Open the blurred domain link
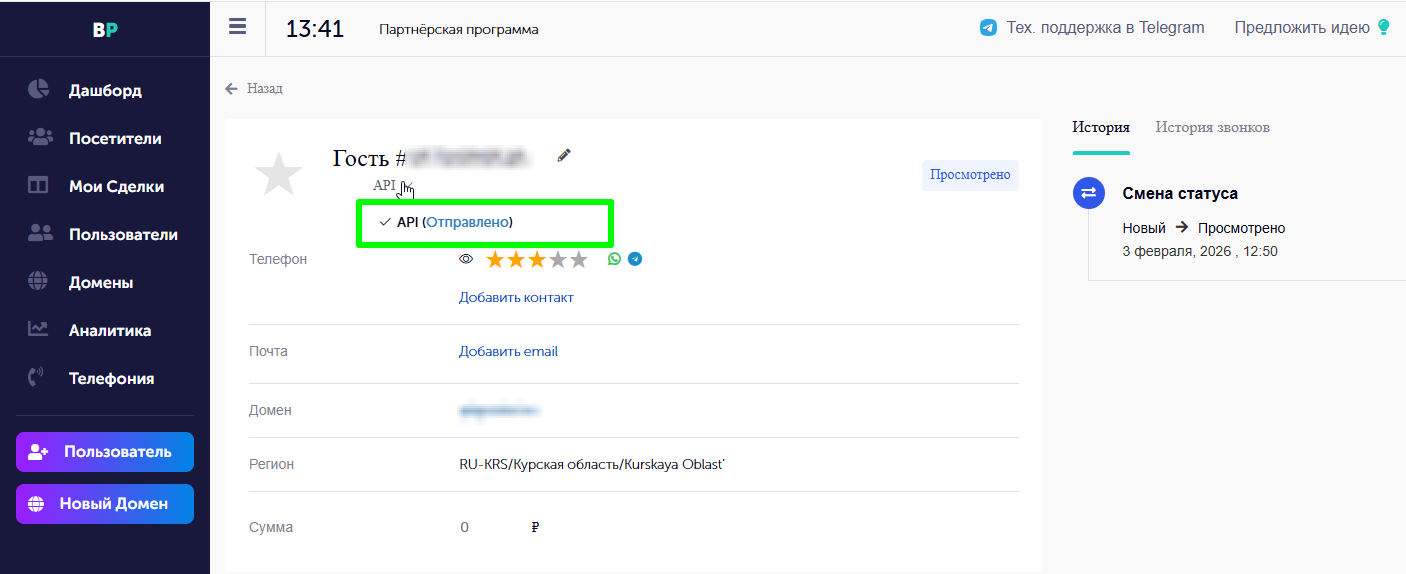The height and width of the screenshot is (574, 1406). point(499,410)
